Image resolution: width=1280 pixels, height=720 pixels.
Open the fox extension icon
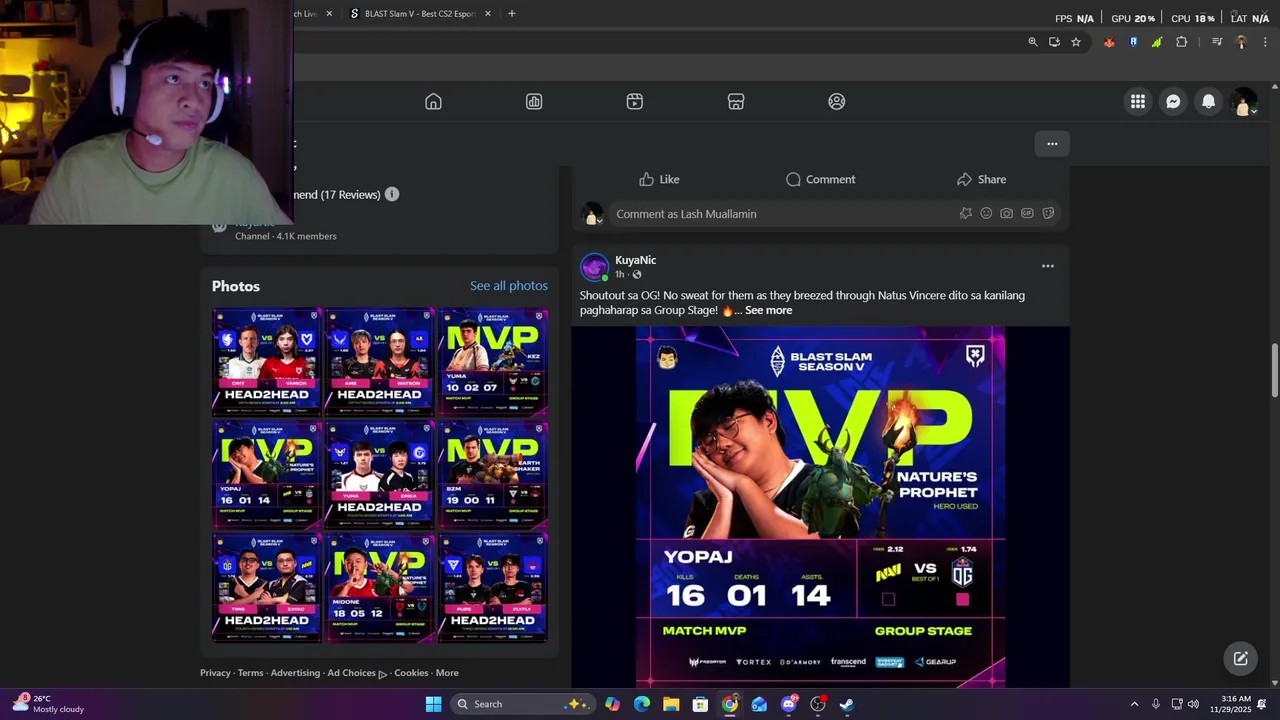click(1109, 42)
